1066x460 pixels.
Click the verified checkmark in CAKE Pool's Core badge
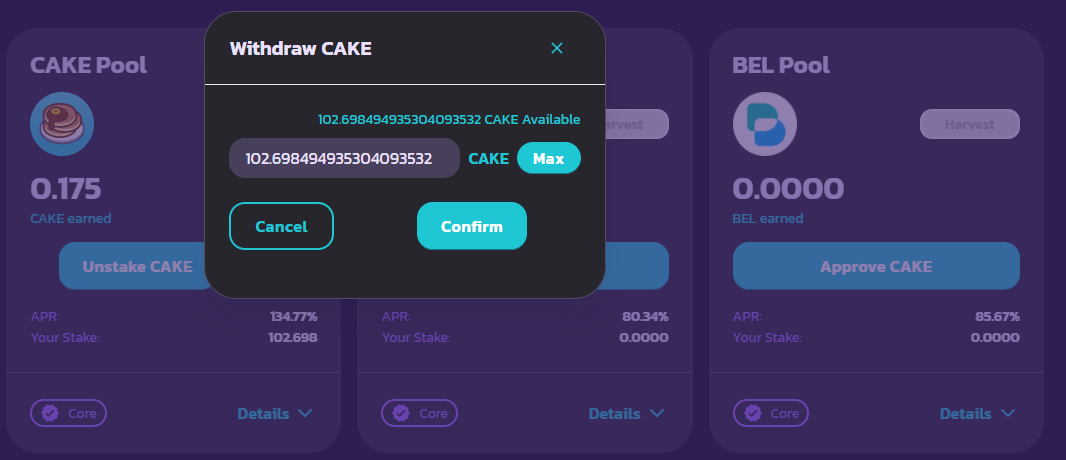pos(50,413)
